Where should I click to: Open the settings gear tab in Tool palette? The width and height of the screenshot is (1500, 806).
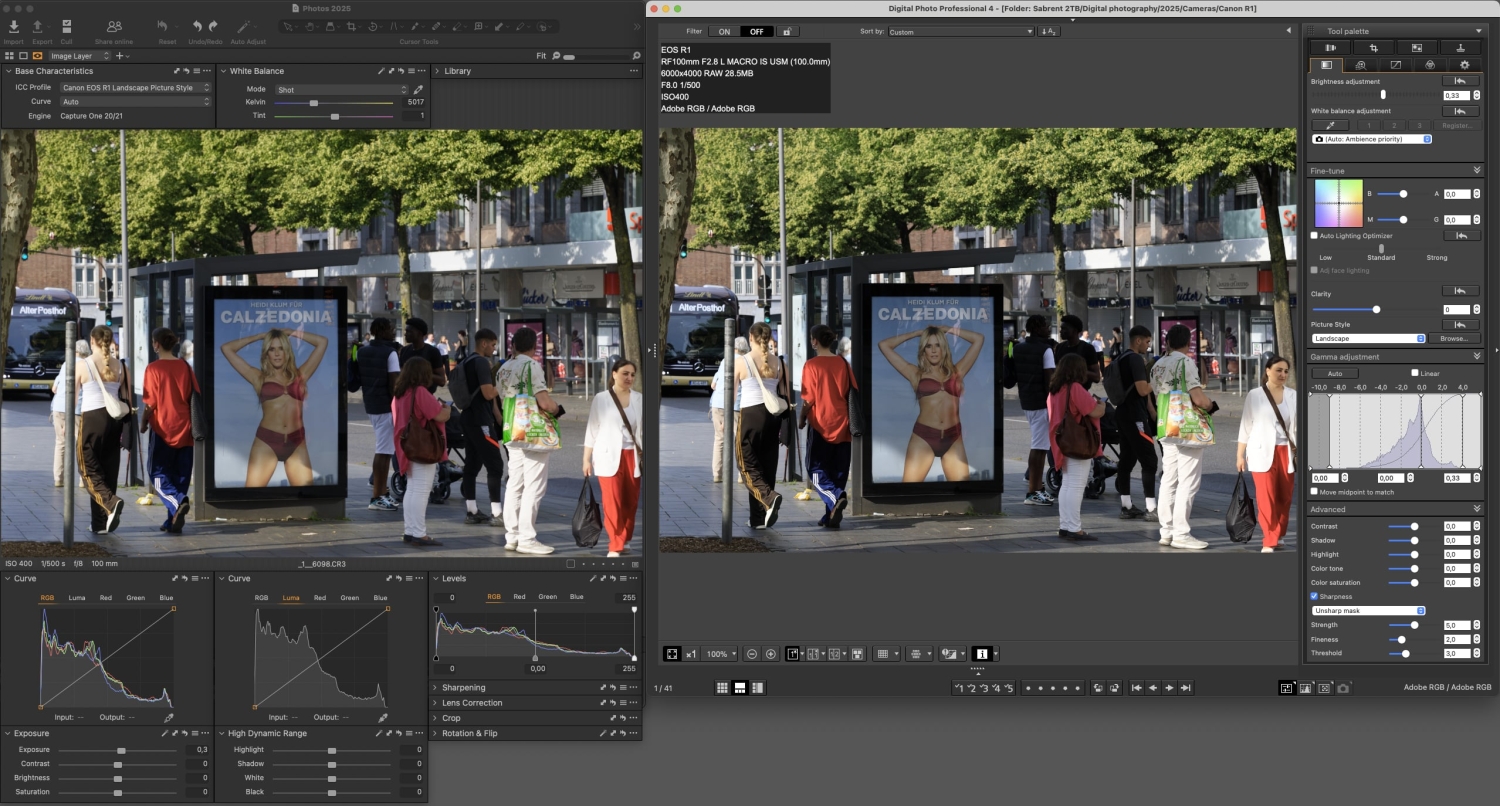point(1464,65)
